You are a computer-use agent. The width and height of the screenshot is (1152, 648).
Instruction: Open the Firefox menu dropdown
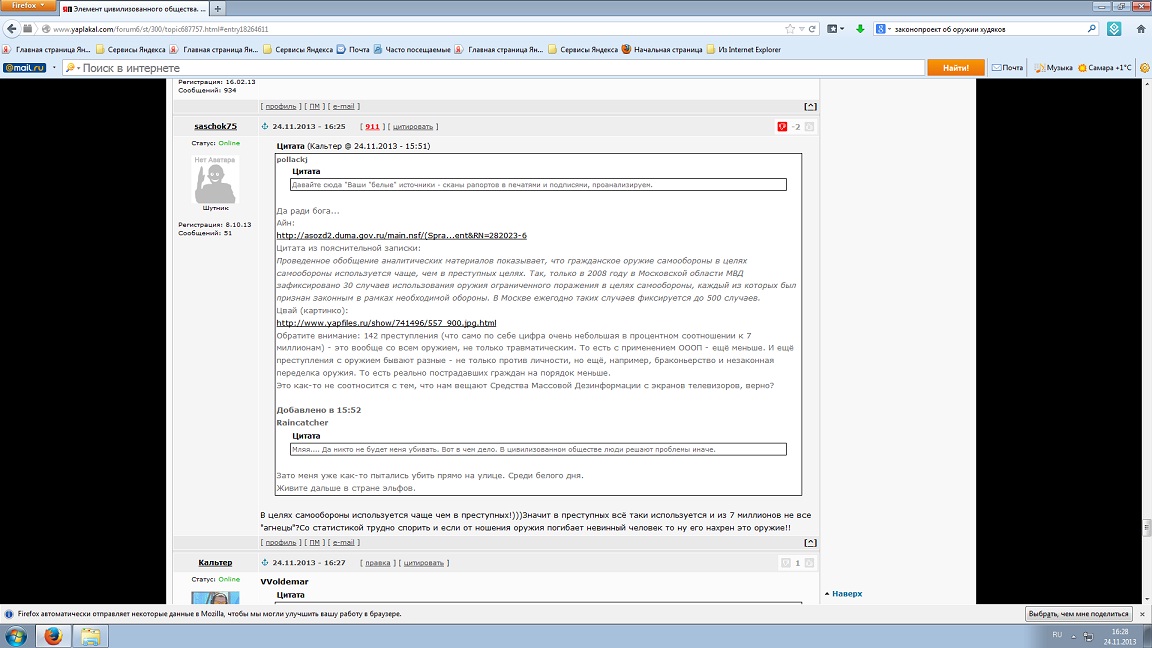(27, 5)
